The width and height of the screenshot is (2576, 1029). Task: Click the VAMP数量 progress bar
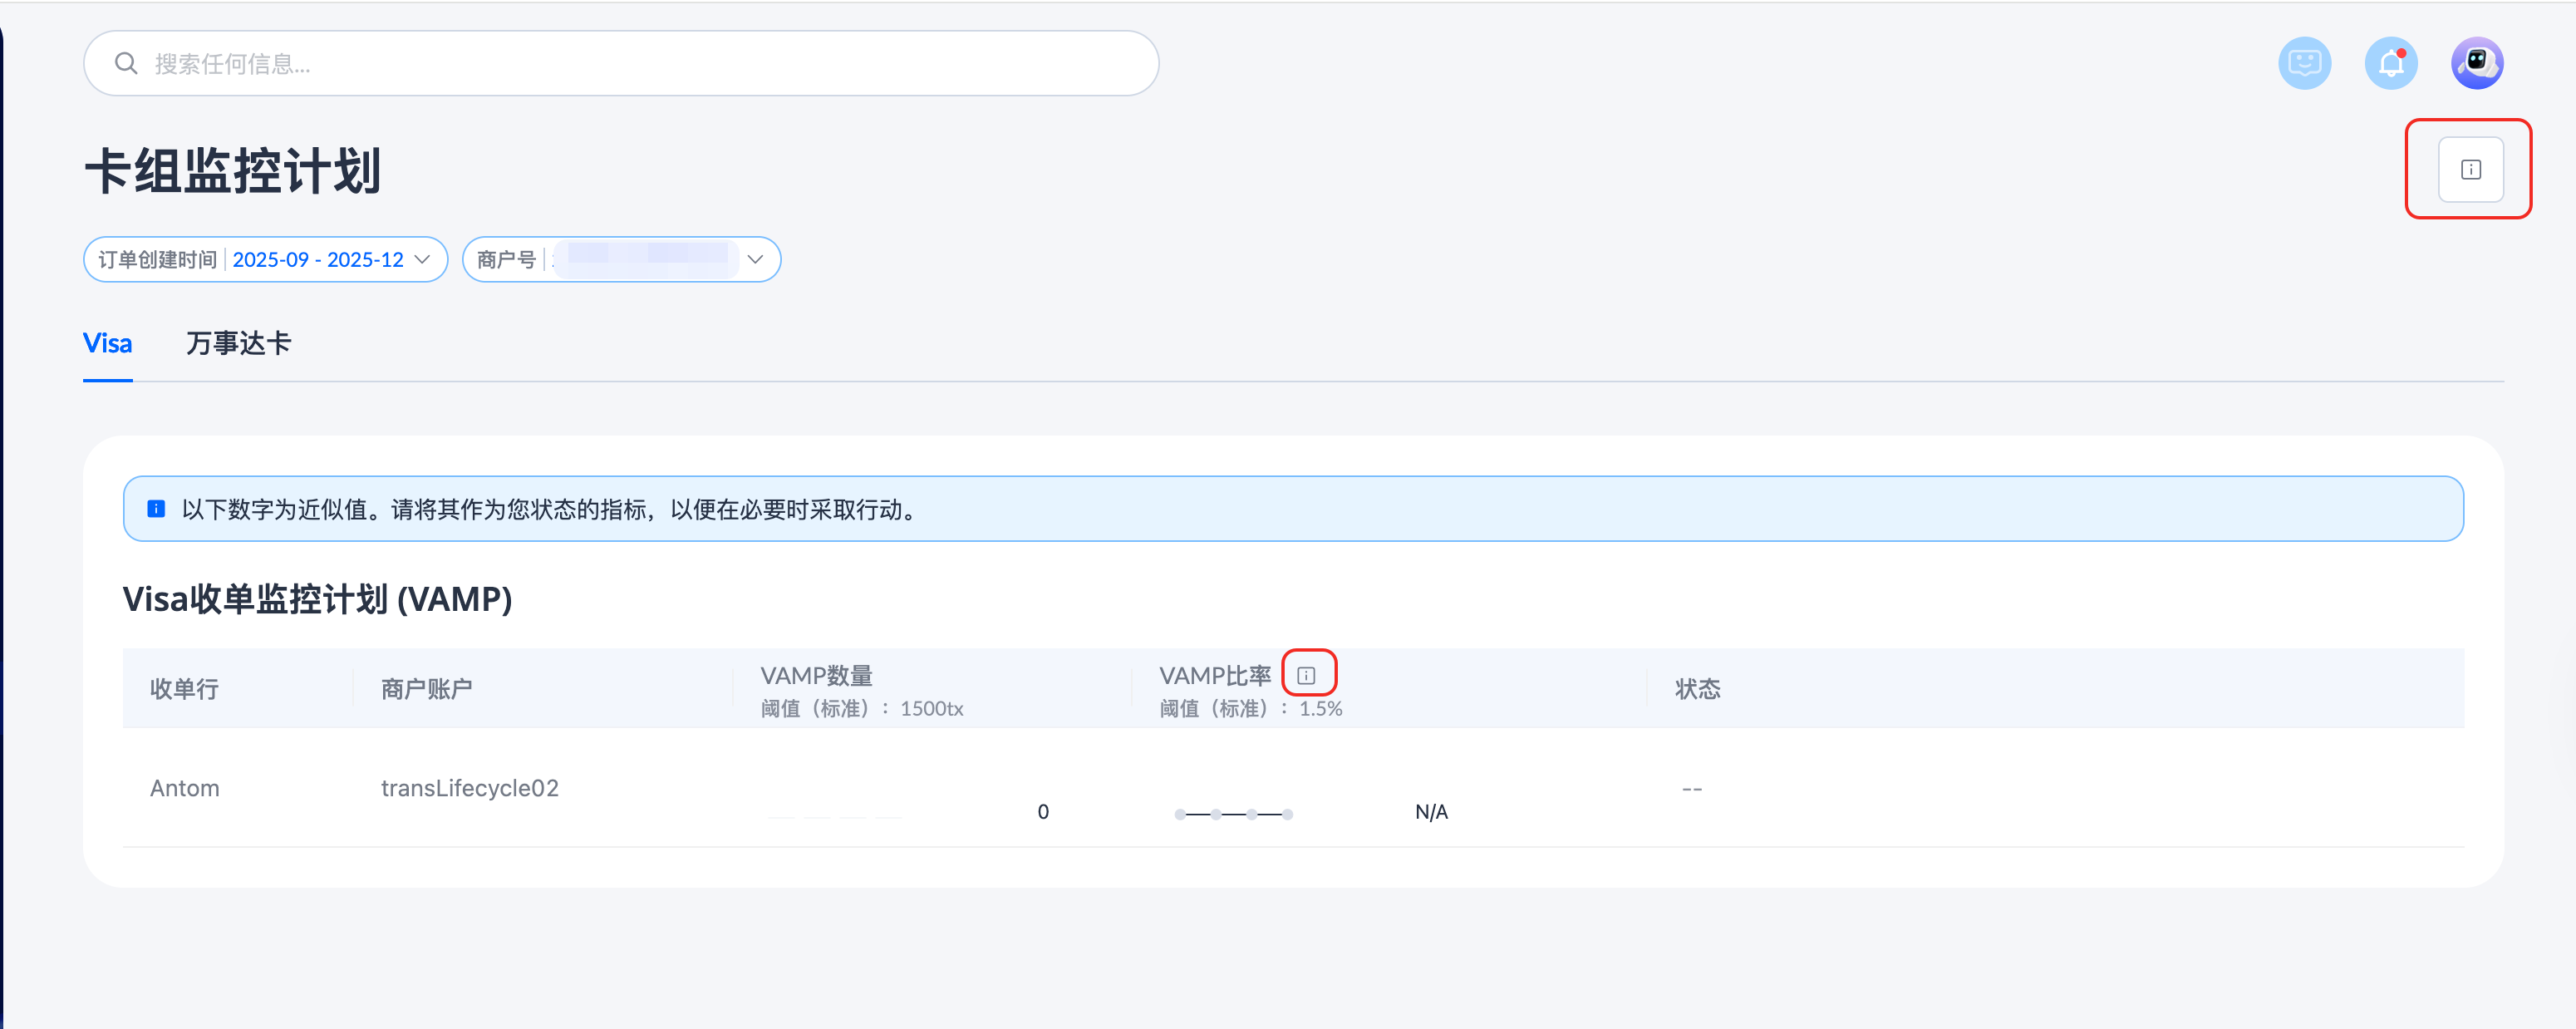point(835,816)
